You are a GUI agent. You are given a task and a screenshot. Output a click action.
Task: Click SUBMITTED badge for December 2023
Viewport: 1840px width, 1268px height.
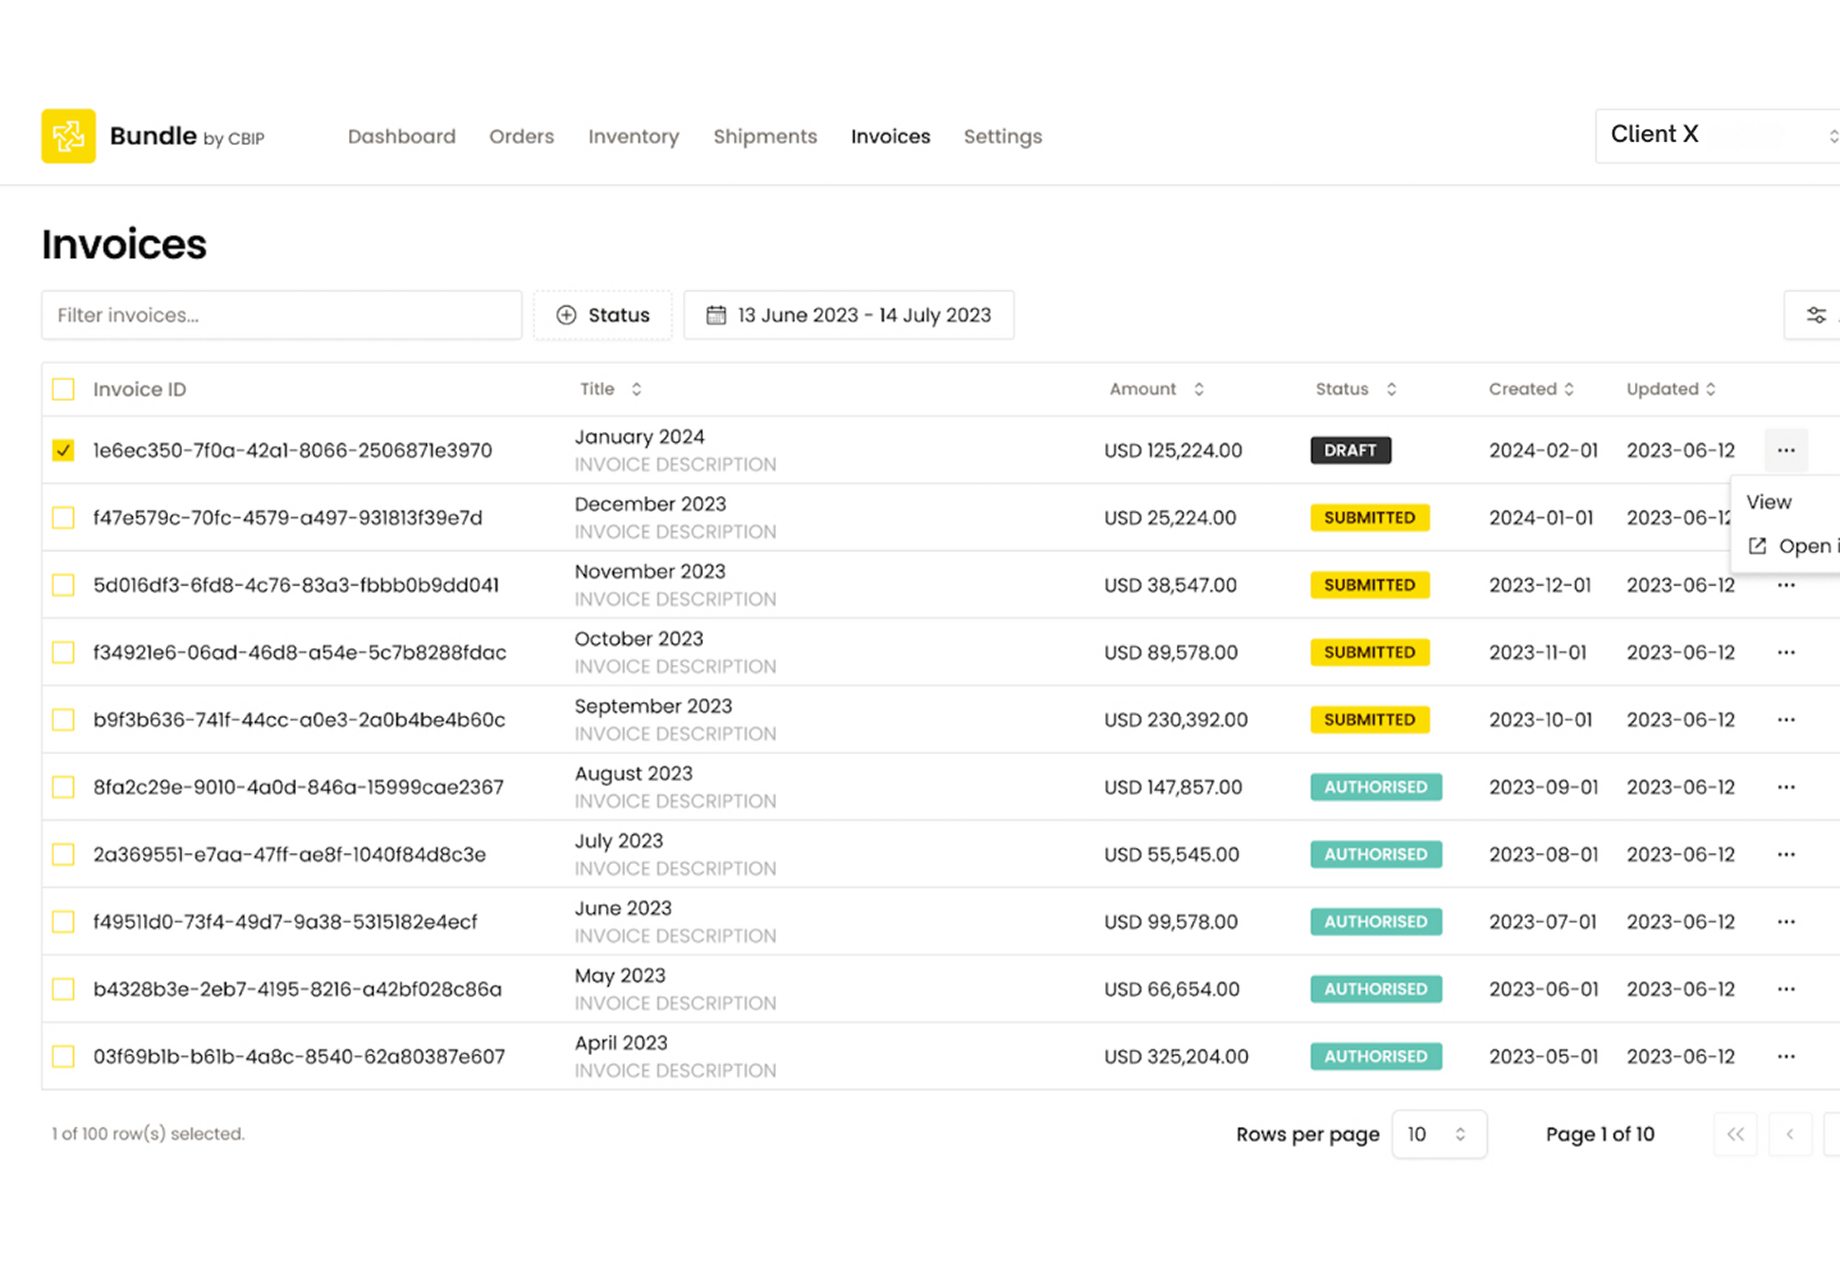1370,518
